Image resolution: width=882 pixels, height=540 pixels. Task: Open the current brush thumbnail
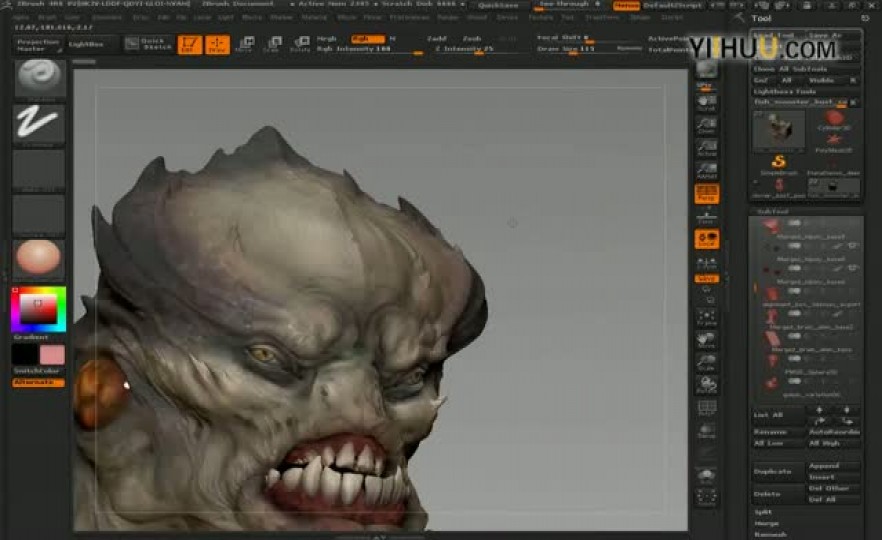tap(38, 79)
